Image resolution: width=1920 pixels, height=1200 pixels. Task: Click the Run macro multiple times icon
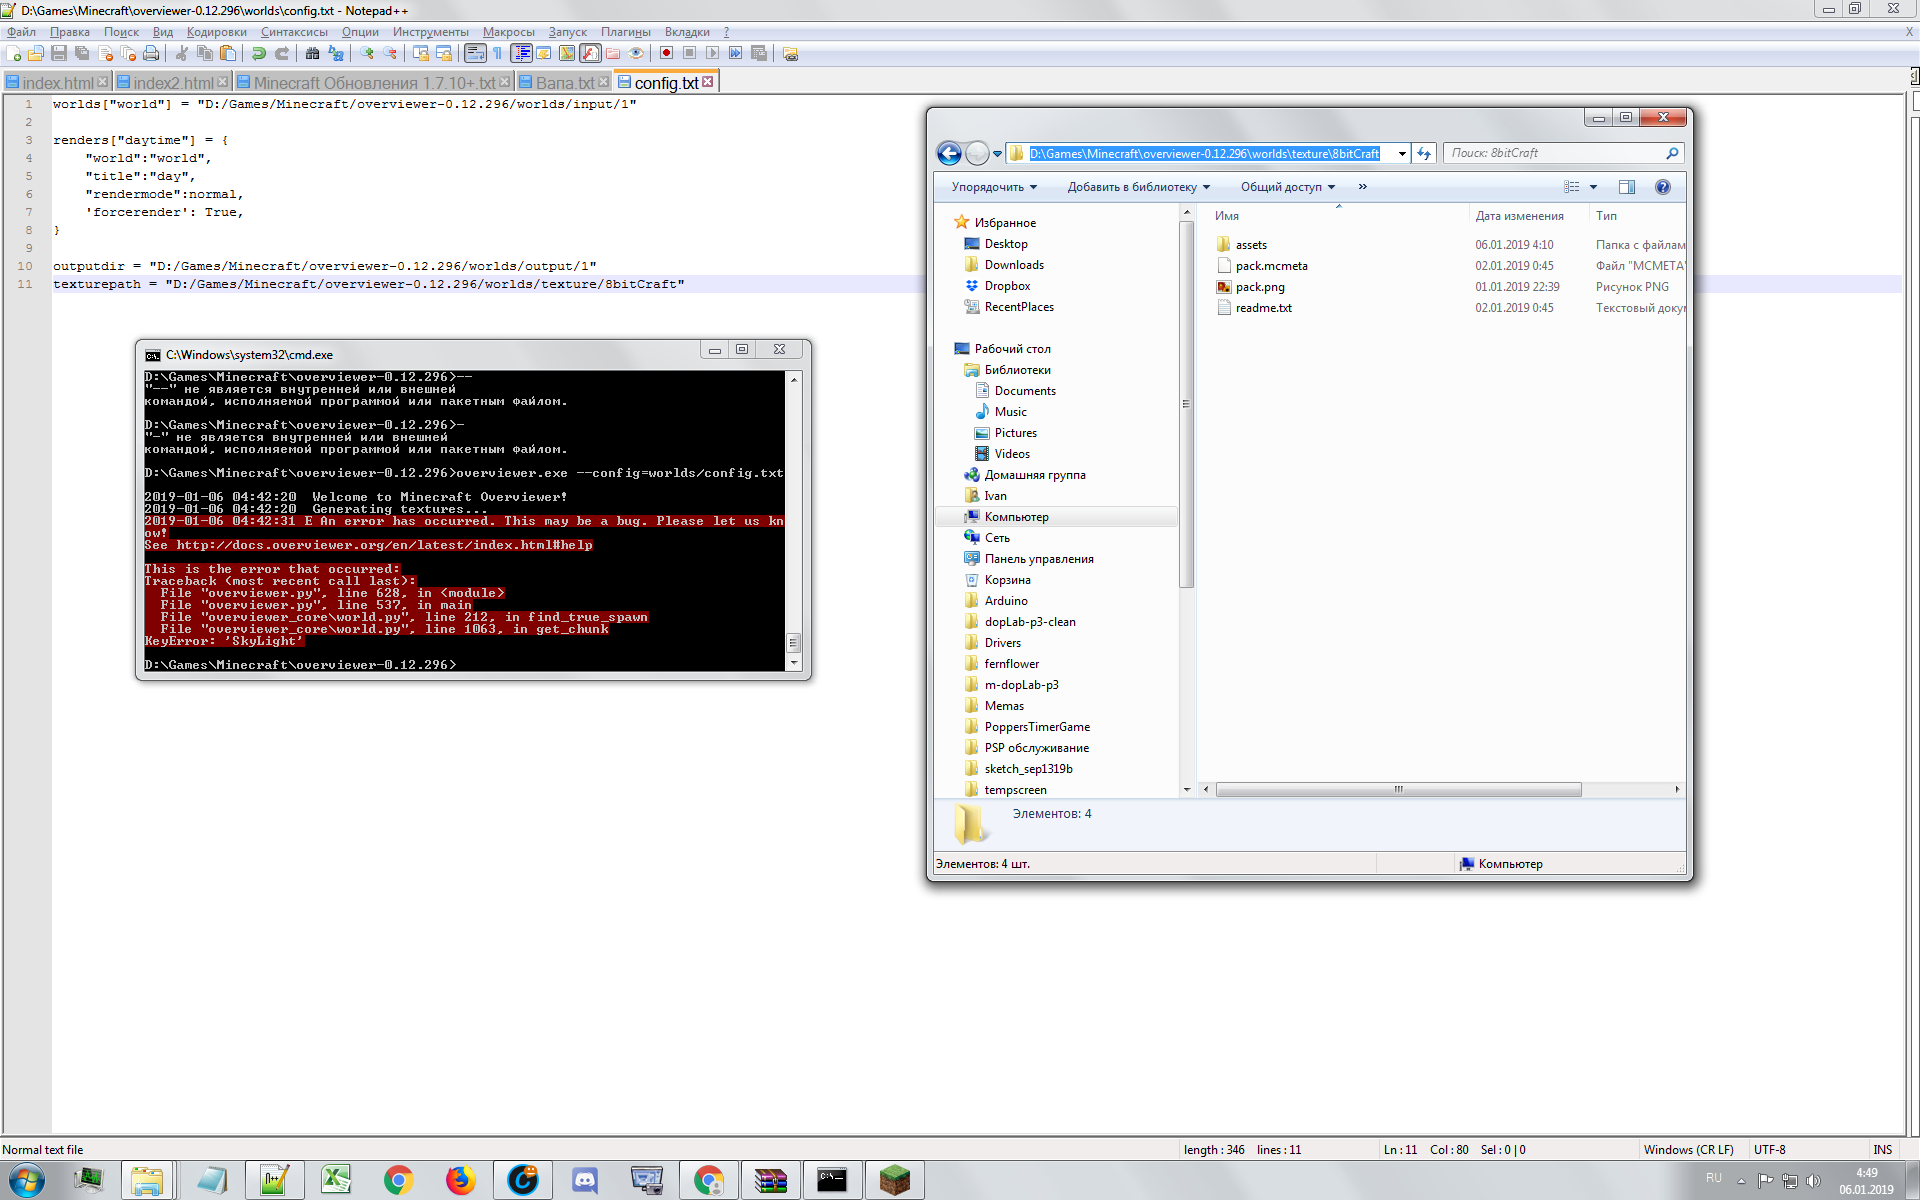pos(735,53)
